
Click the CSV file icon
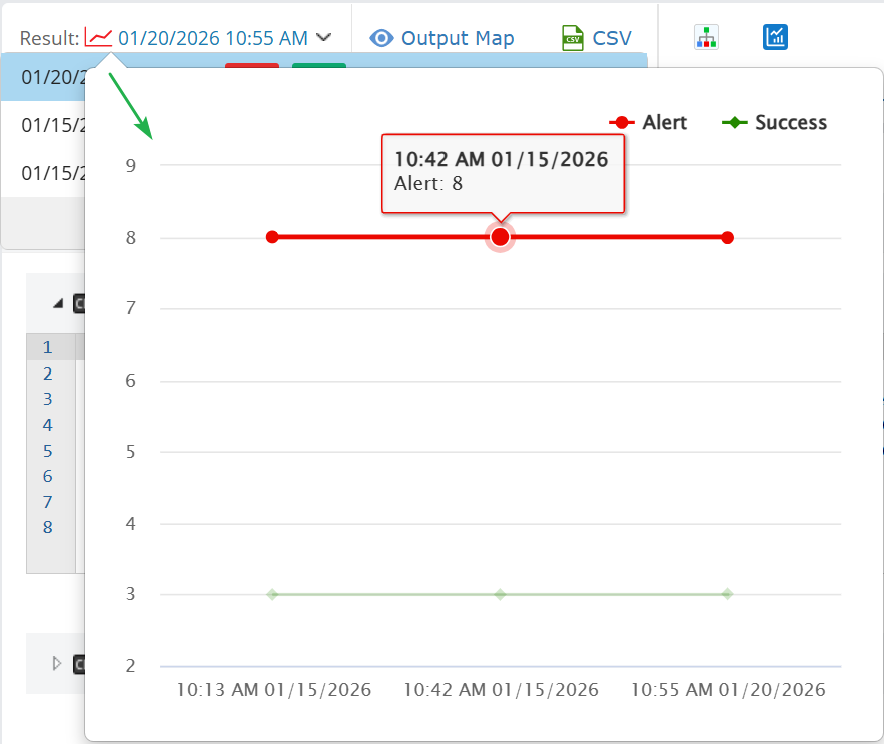coord(572,38)
